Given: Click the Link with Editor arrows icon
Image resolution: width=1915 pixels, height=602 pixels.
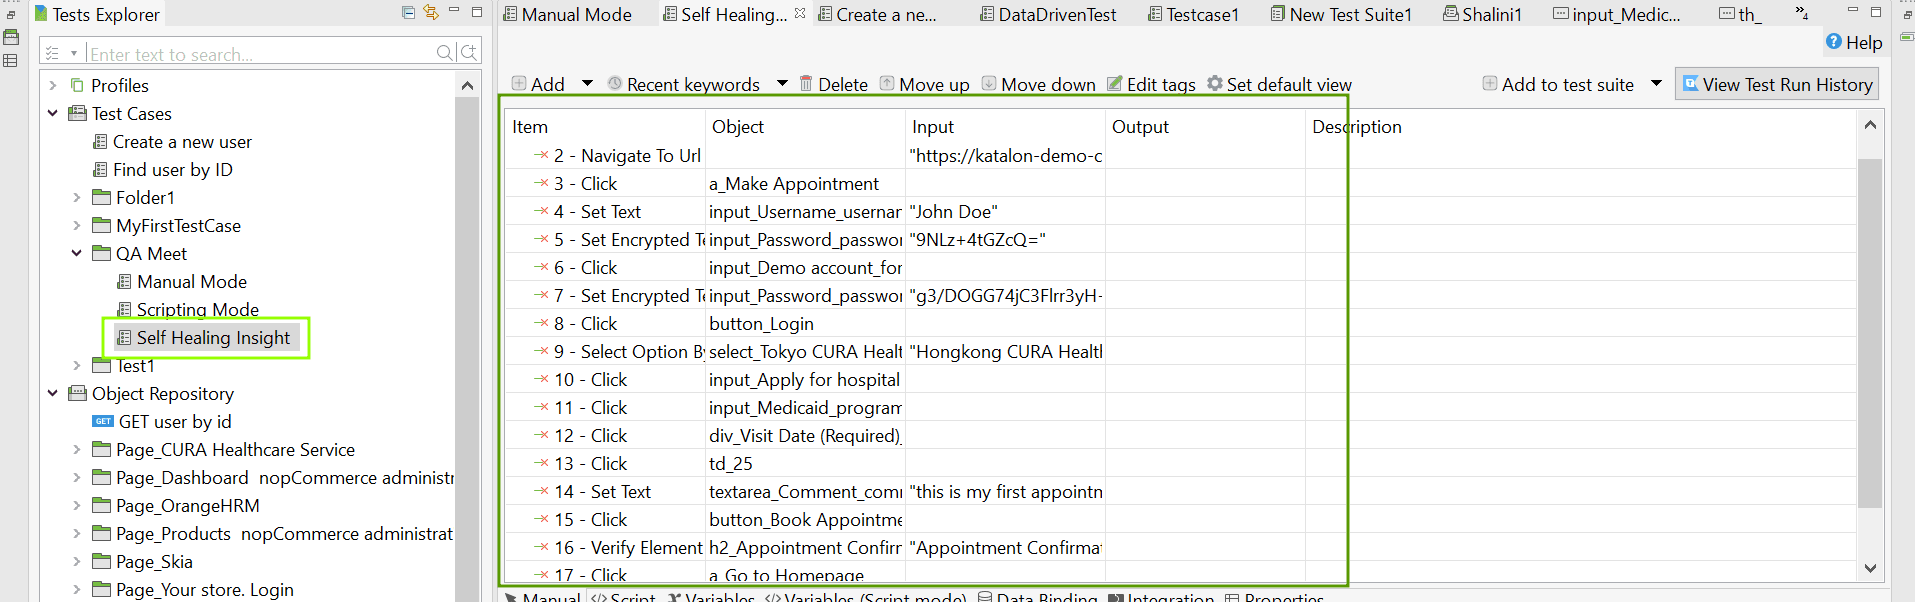Looking at the screenshot, I should tap(431, 13).
